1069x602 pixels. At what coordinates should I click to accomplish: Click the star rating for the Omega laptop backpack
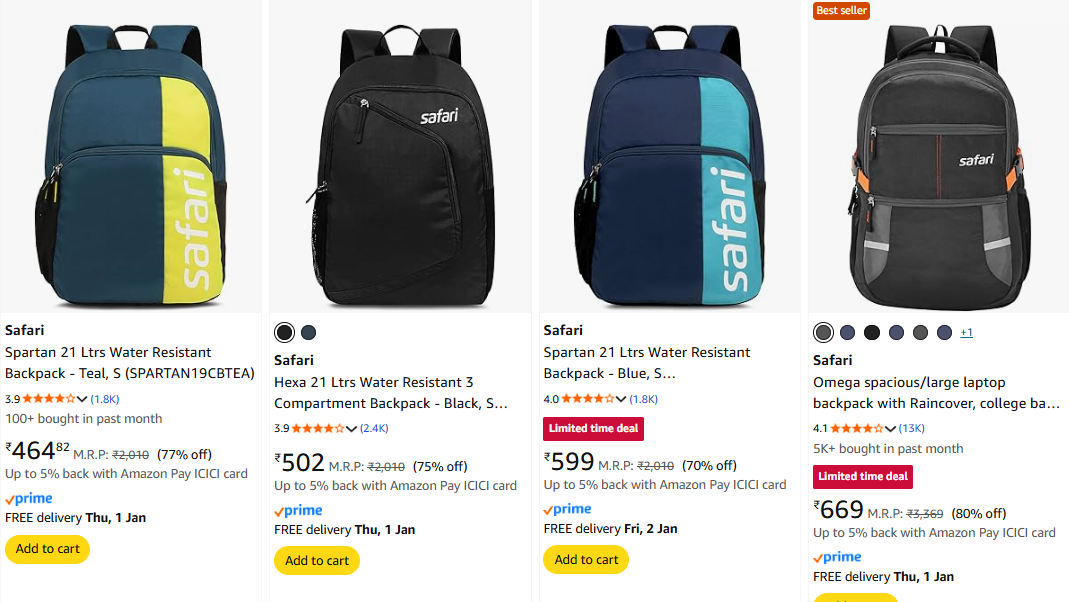[x=857, y=429]
